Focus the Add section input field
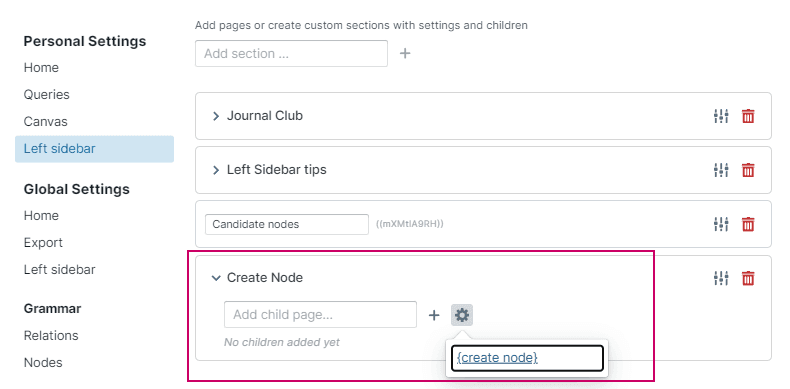The height and width of the screenshot is (389, 790). click(291, 53)
